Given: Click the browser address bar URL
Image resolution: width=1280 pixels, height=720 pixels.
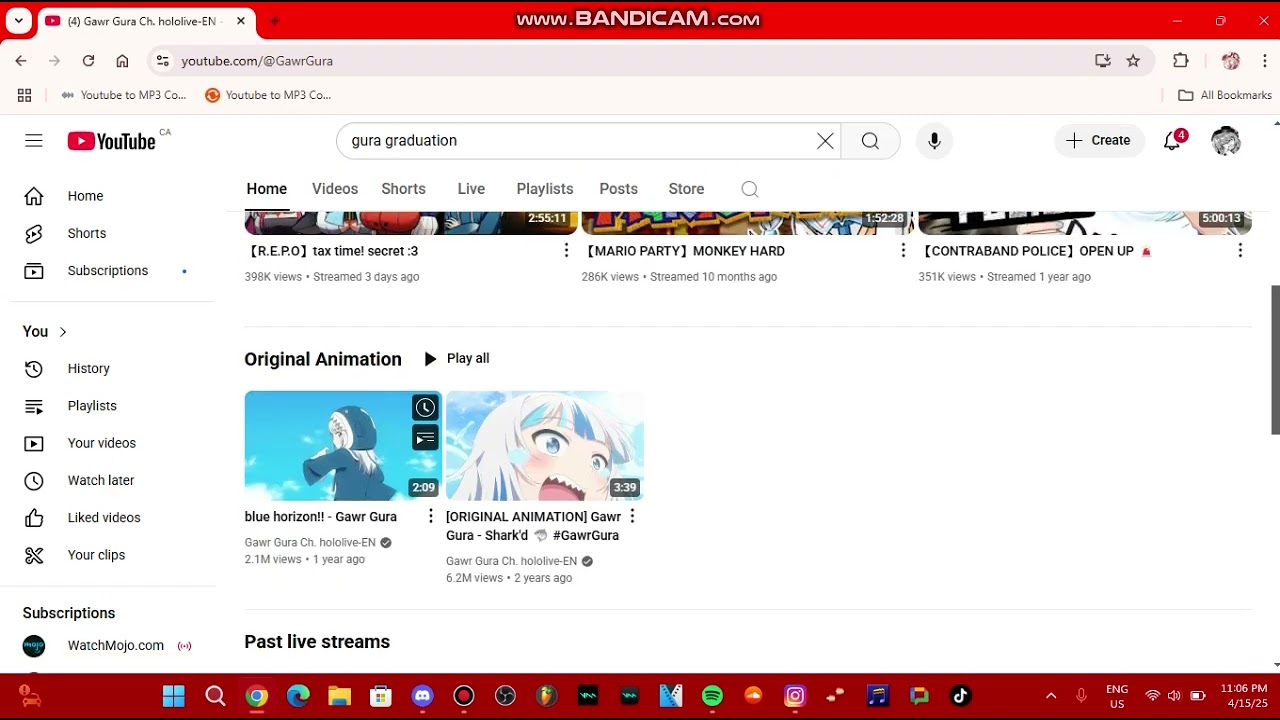Looking at the screenshot, I should point(257,61).
